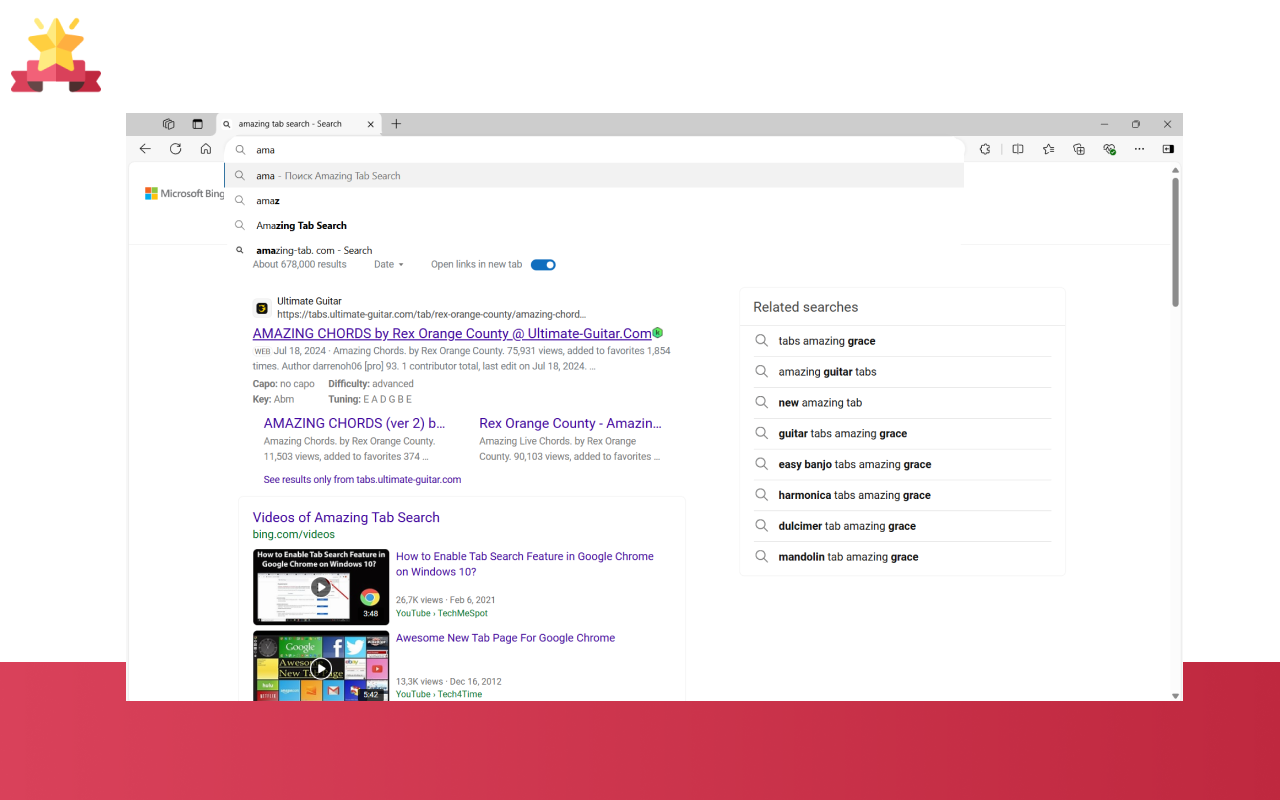This screenshot has height=800, width=1280.
Task: Click the scrollbar up arrow
Action: [x=1175, y=171]
